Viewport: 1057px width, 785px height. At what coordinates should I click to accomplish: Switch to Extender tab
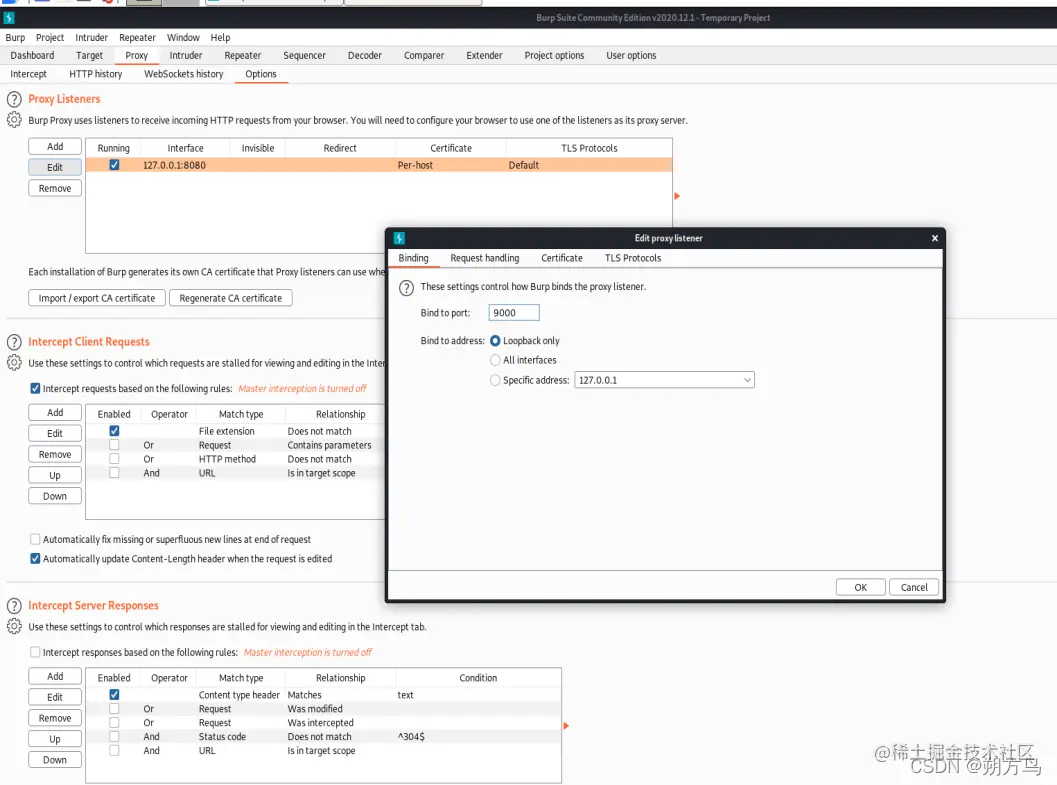[484, 55]
